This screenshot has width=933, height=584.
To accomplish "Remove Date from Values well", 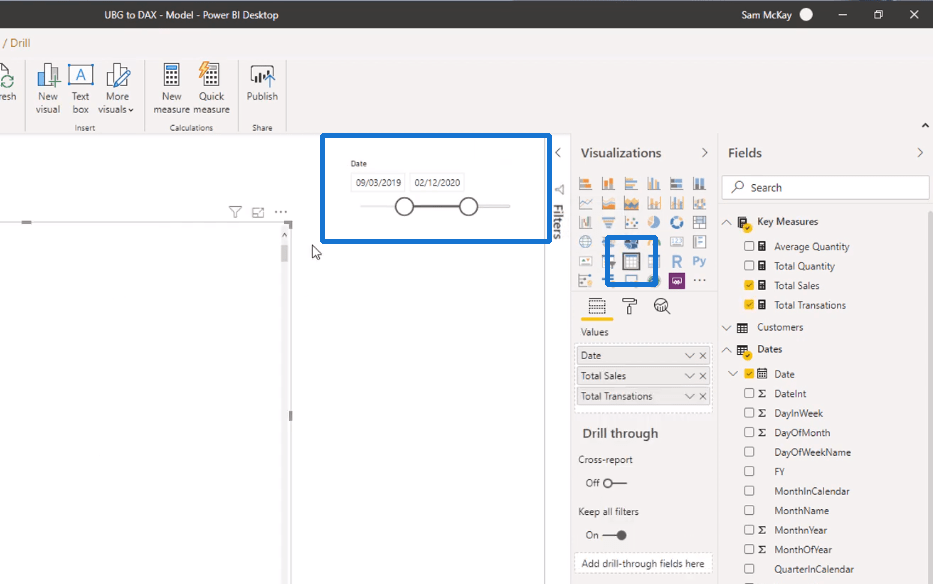I will pos(703,355).
